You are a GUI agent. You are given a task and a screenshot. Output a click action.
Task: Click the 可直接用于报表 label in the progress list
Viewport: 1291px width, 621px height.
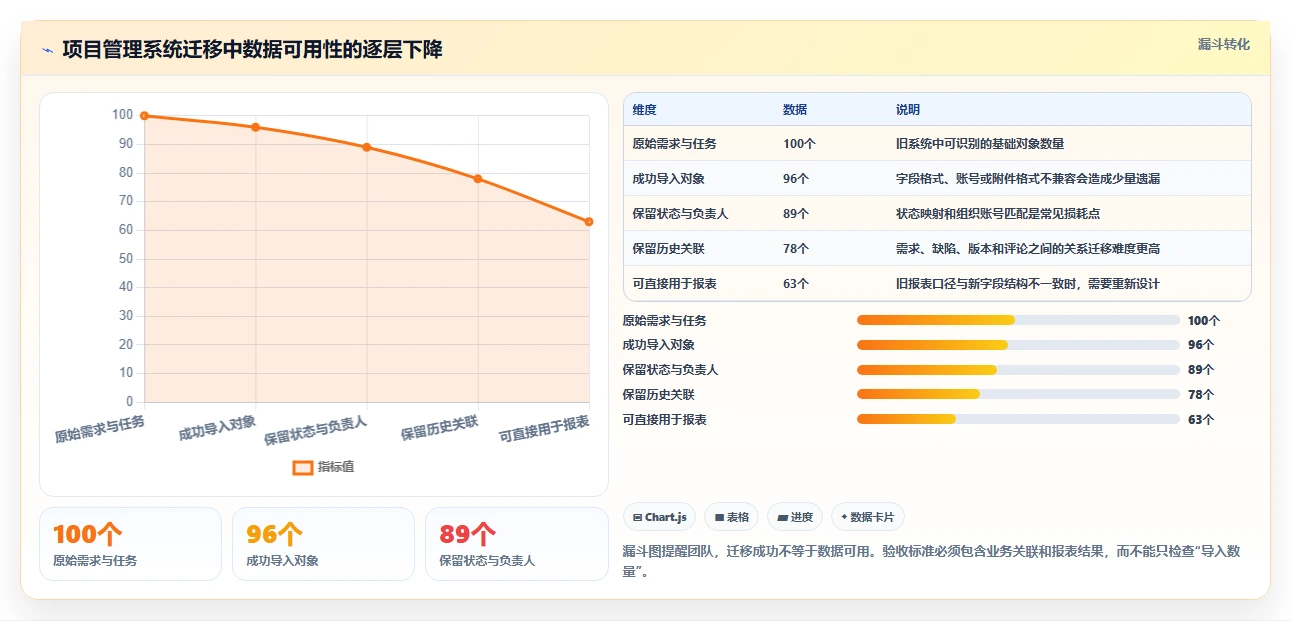[x=664, y=420]
